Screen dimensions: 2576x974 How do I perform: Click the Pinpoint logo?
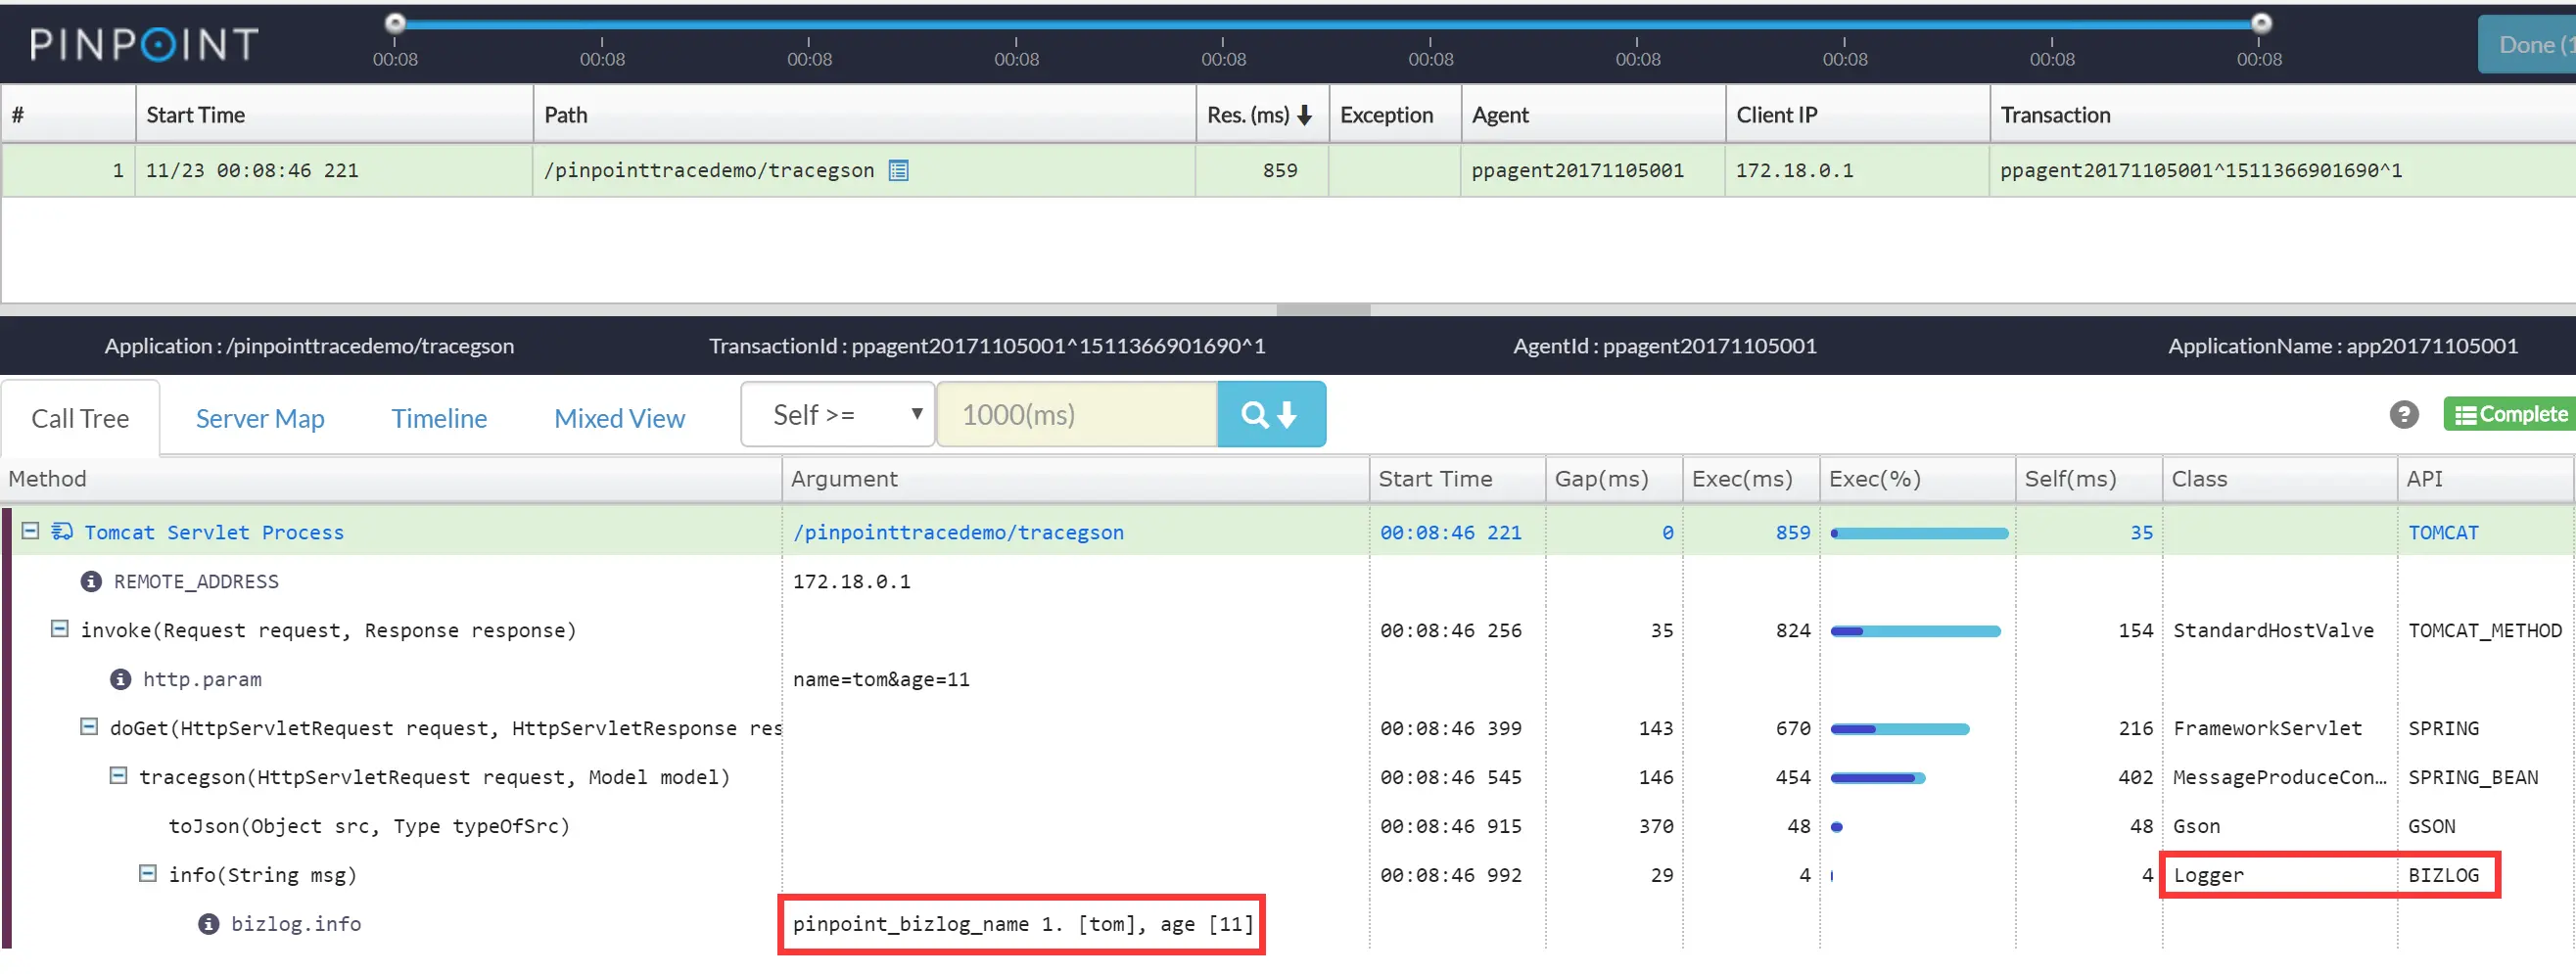point(144,44)
